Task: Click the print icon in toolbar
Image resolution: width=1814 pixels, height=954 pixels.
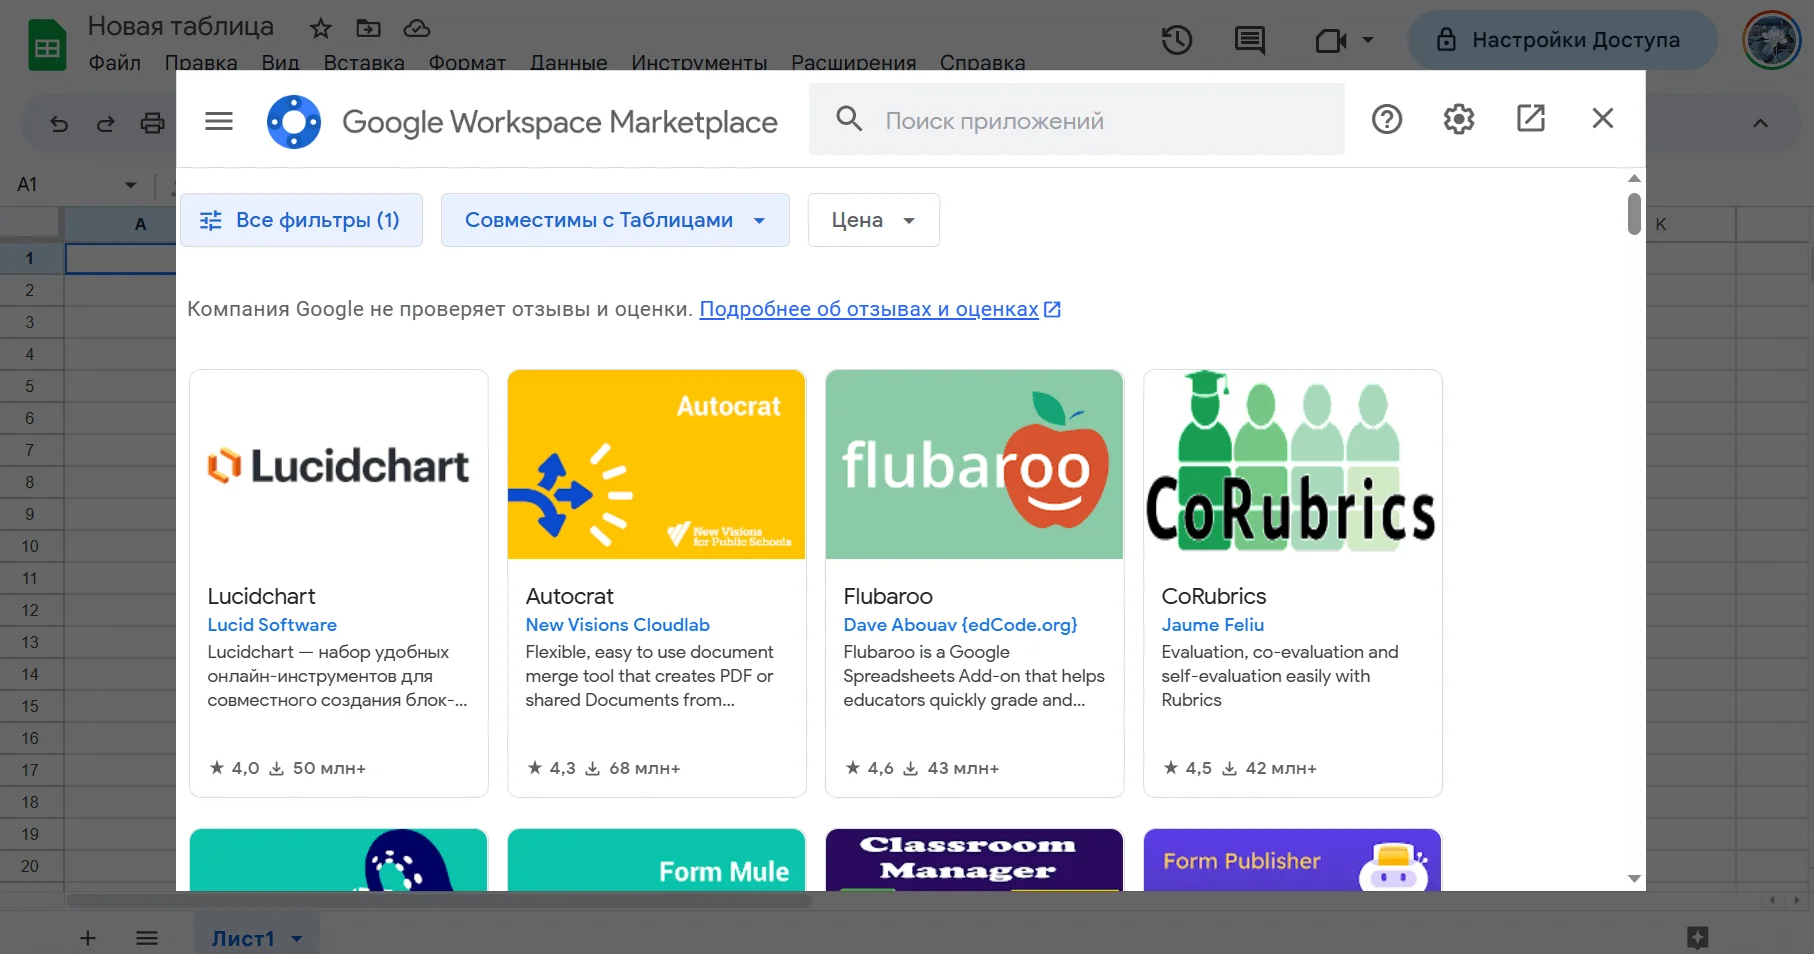Action: (152, 124)
